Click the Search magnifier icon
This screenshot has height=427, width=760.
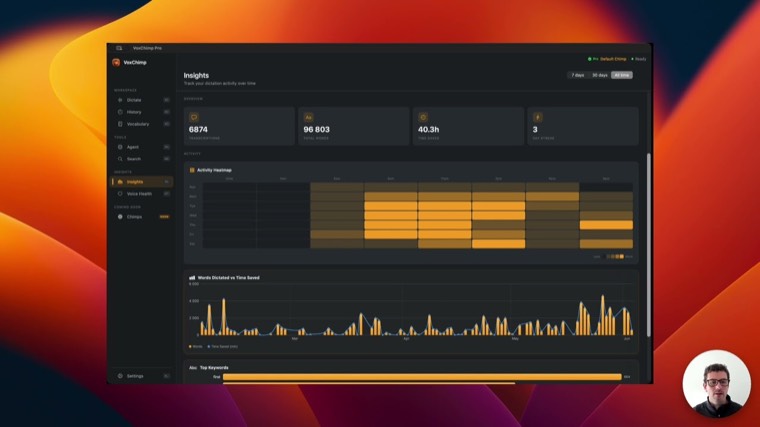click(120, 159)
